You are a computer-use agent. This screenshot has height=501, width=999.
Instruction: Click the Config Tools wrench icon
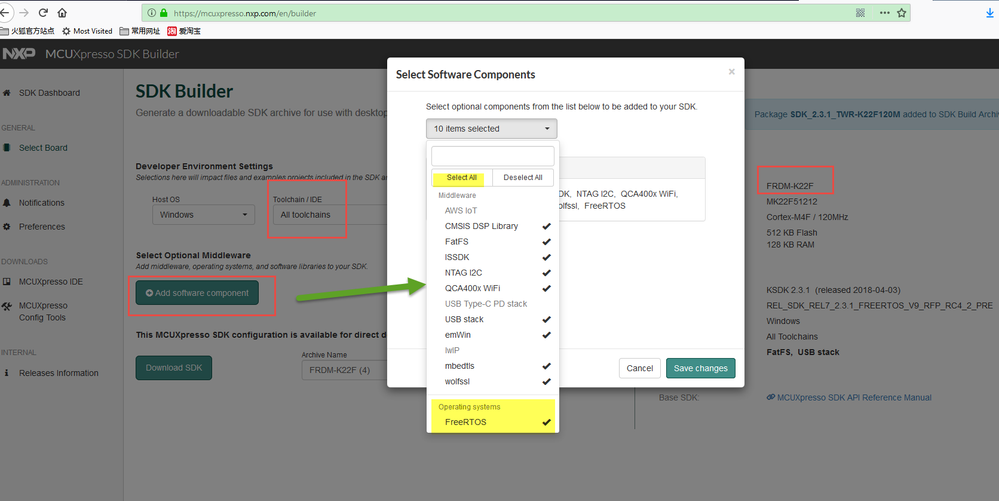click(x=6, y=306)
